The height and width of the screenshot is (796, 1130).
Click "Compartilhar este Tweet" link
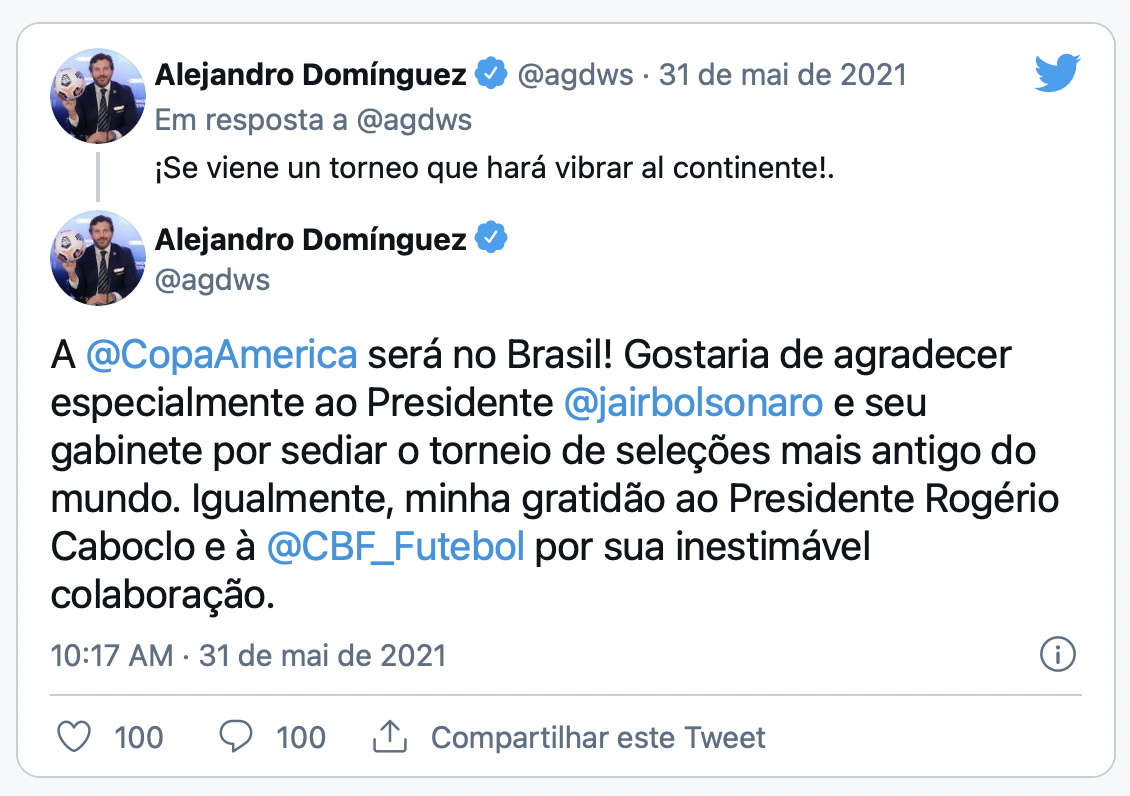pyautogui.click(x=598, y=738)
